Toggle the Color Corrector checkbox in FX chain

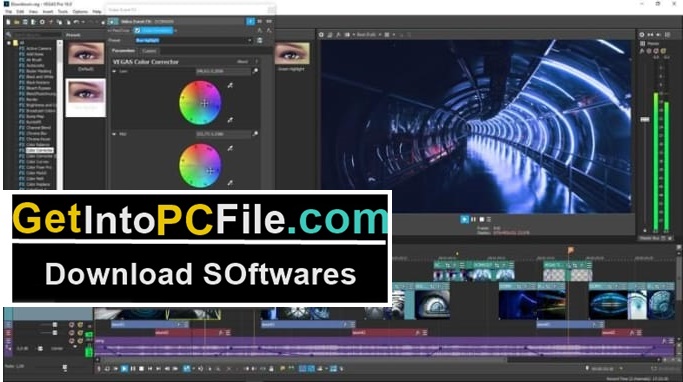[138, 30]
